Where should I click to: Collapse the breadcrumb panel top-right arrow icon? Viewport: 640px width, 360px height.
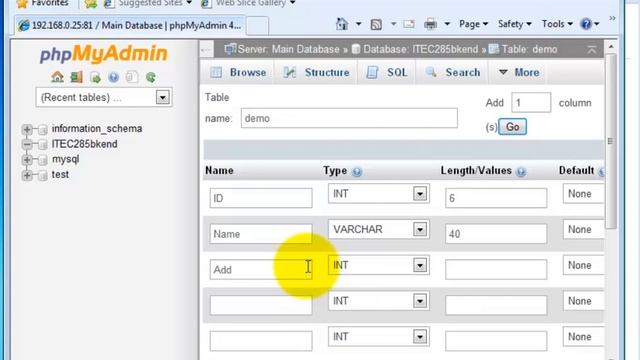(591, 49)
